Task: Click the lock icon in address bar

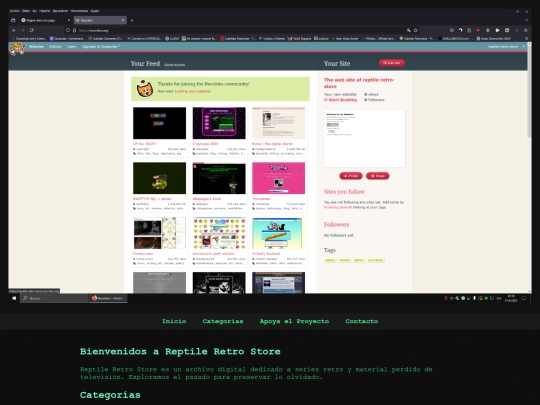Action: tap(74, 30)
